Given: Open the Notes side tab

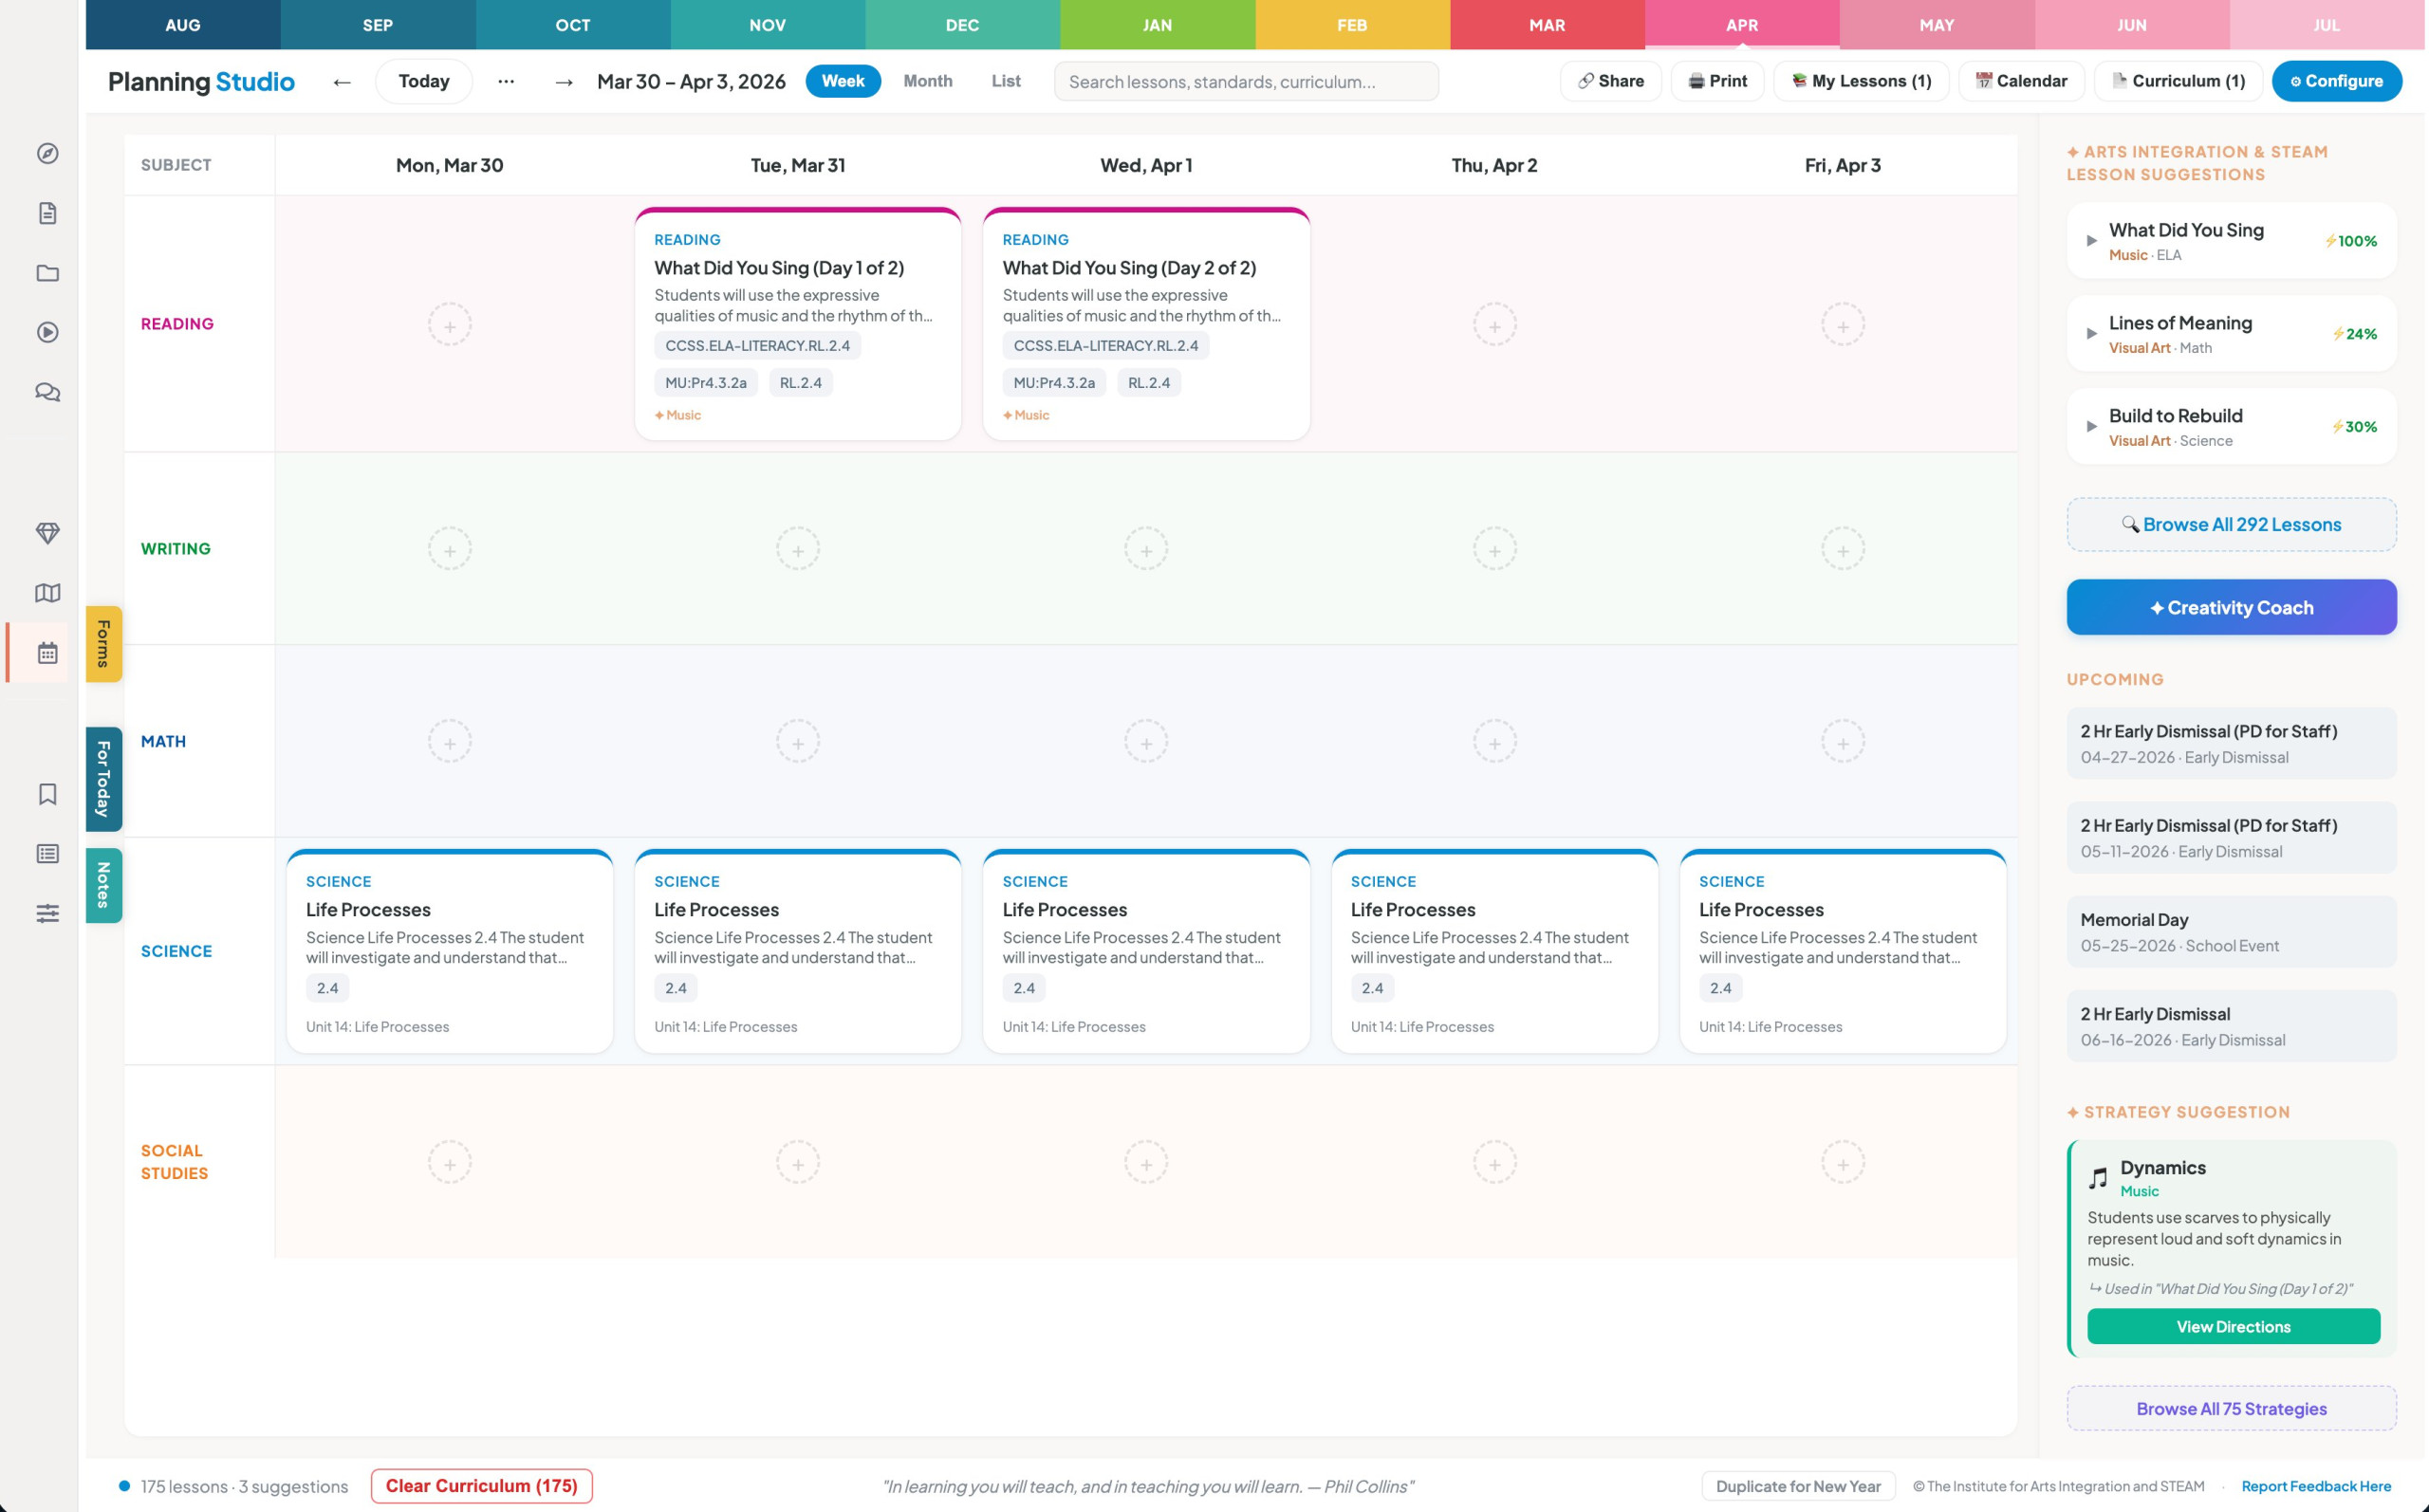Looking at the screenshot, I should (x=104, y=885).
